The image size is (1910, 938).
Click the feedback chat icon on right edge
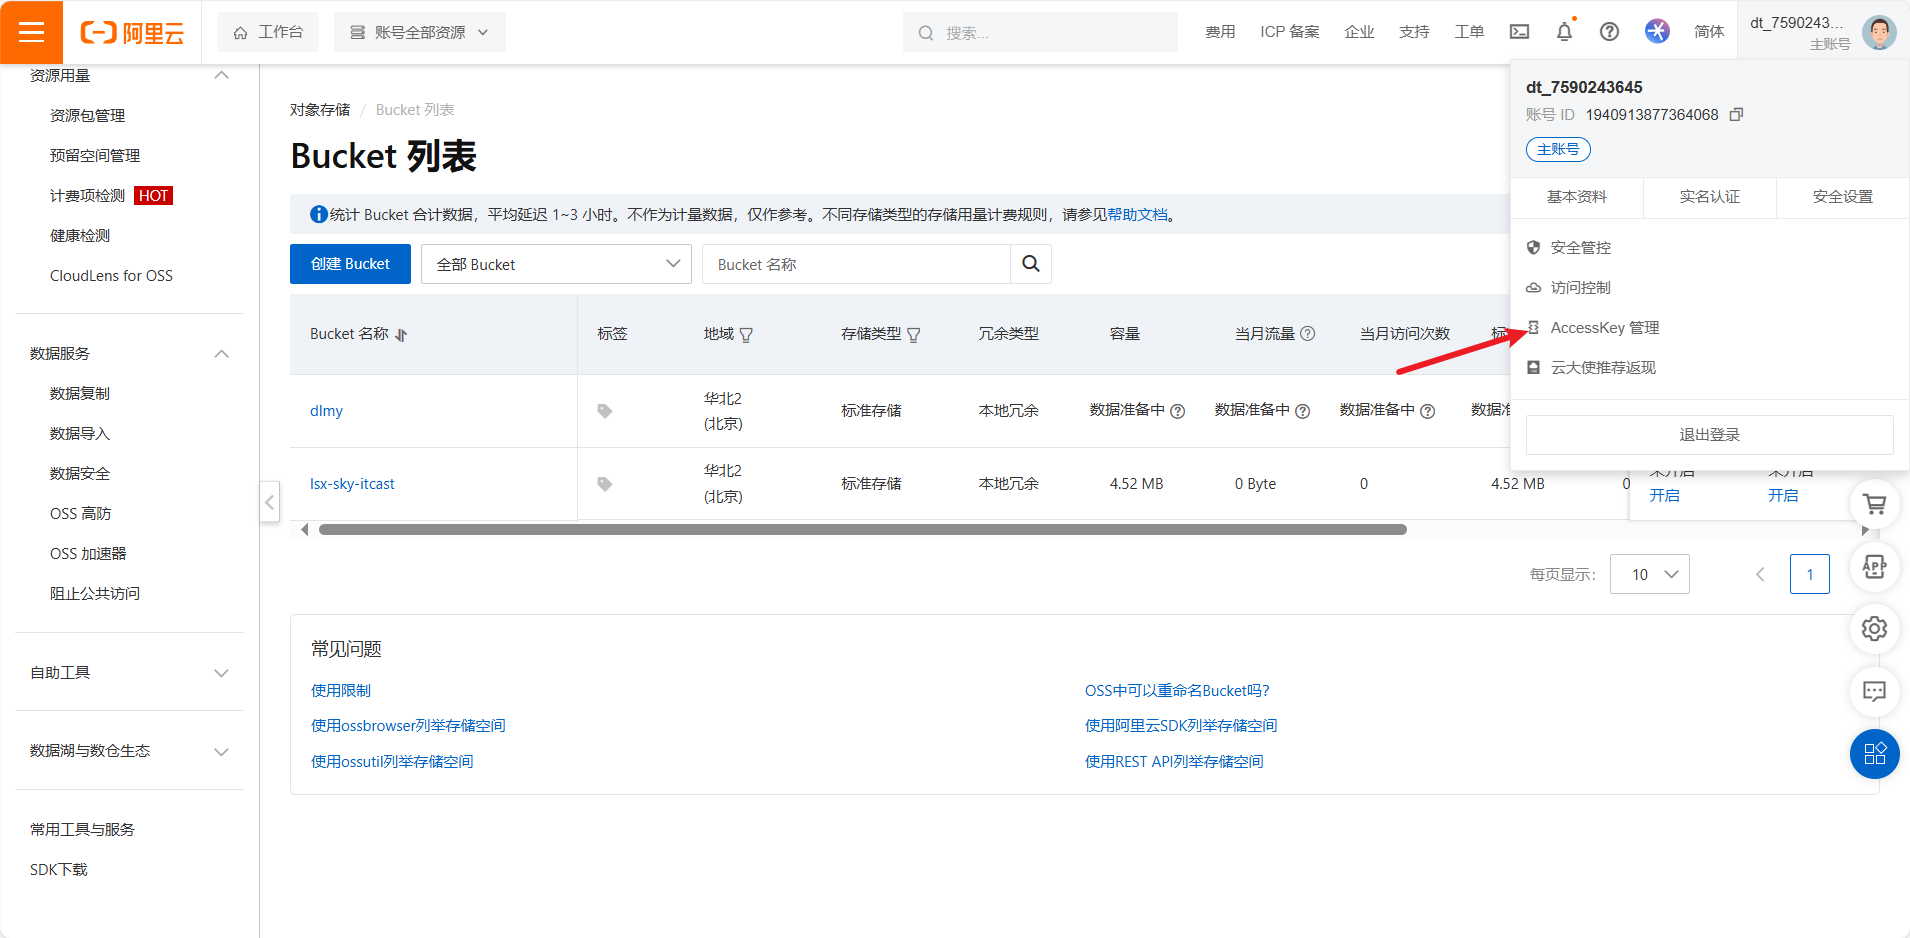click(x=1874, y=691)
